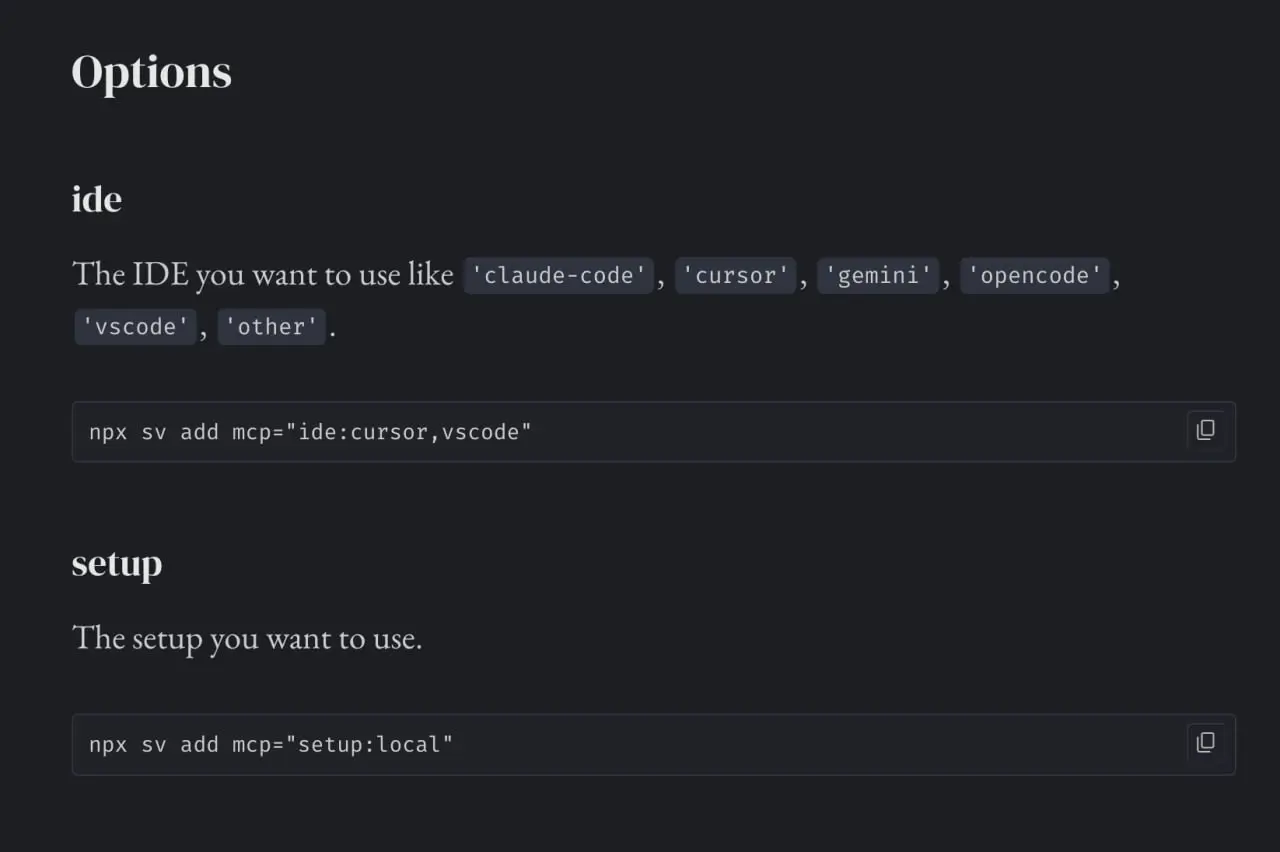This screenshot has width=1280, height=852.
Task: Click the setup section heading
Action: 117,563
